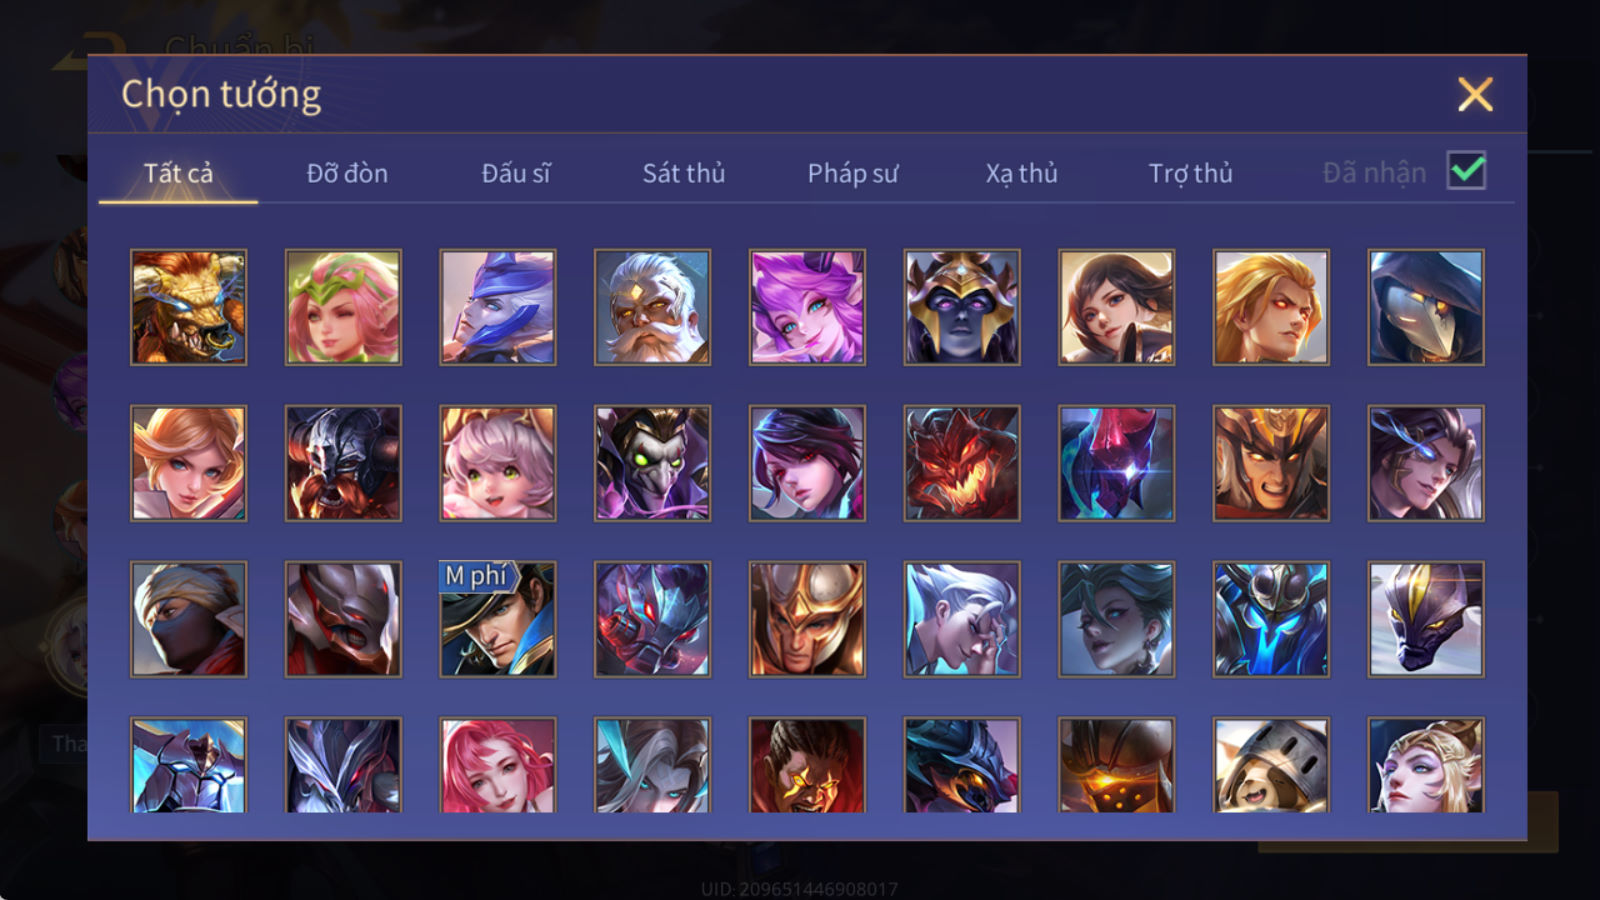The height and width of the screenshot is (900, 1600).
Task: Select the hooded plague-doctor beak mask hero
Action: coord(1426,307)
